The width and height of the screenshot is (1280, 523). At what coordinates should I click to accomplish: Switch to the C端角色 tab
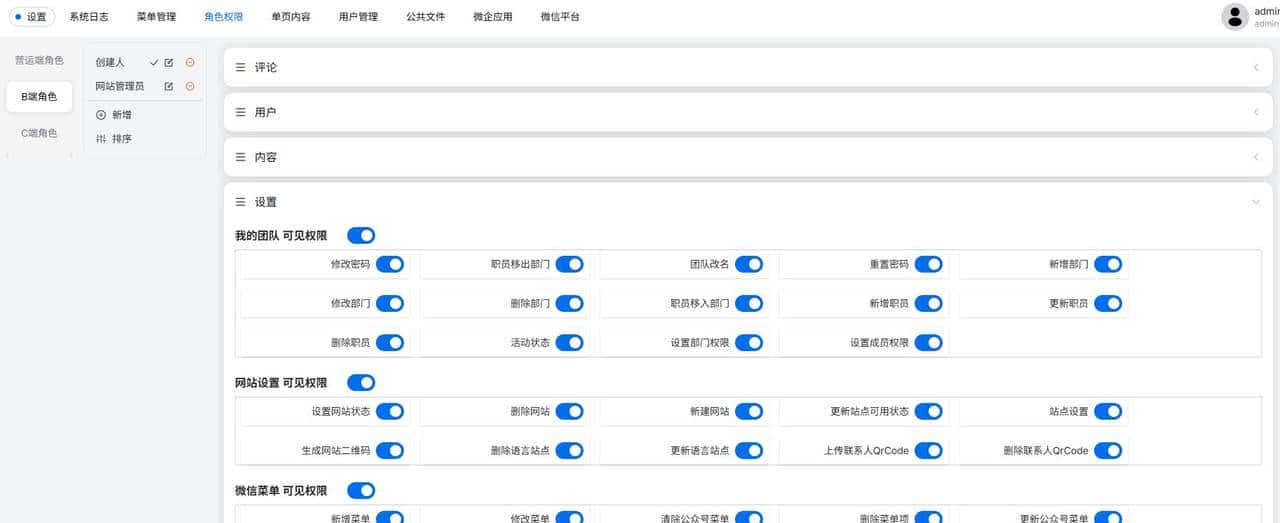tap(39, 133)
